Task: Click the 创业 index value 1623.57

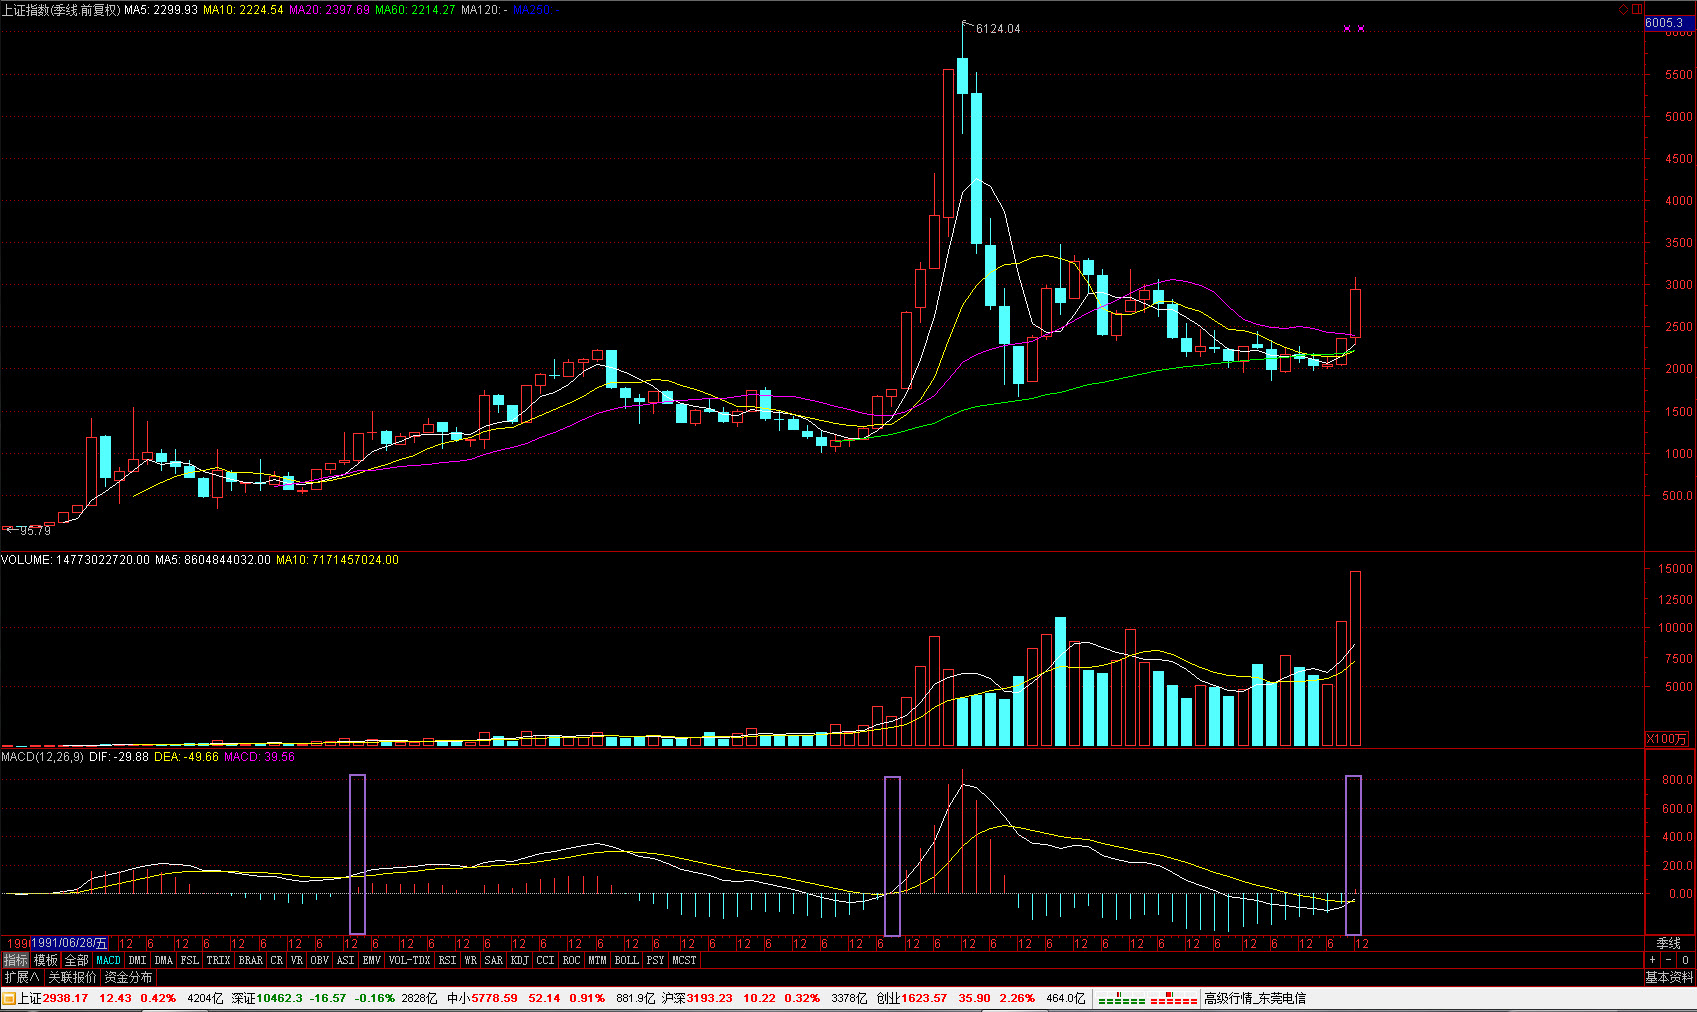Action: 924,998
